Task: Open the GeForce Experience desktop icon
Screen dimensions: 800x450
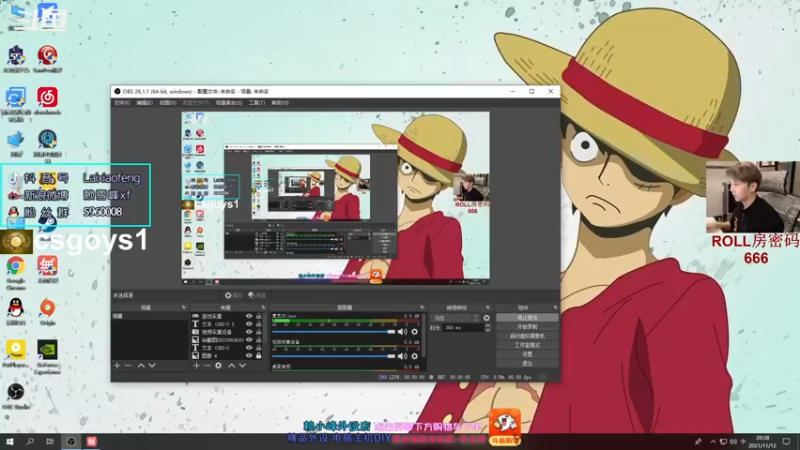Action: [47, 357]
